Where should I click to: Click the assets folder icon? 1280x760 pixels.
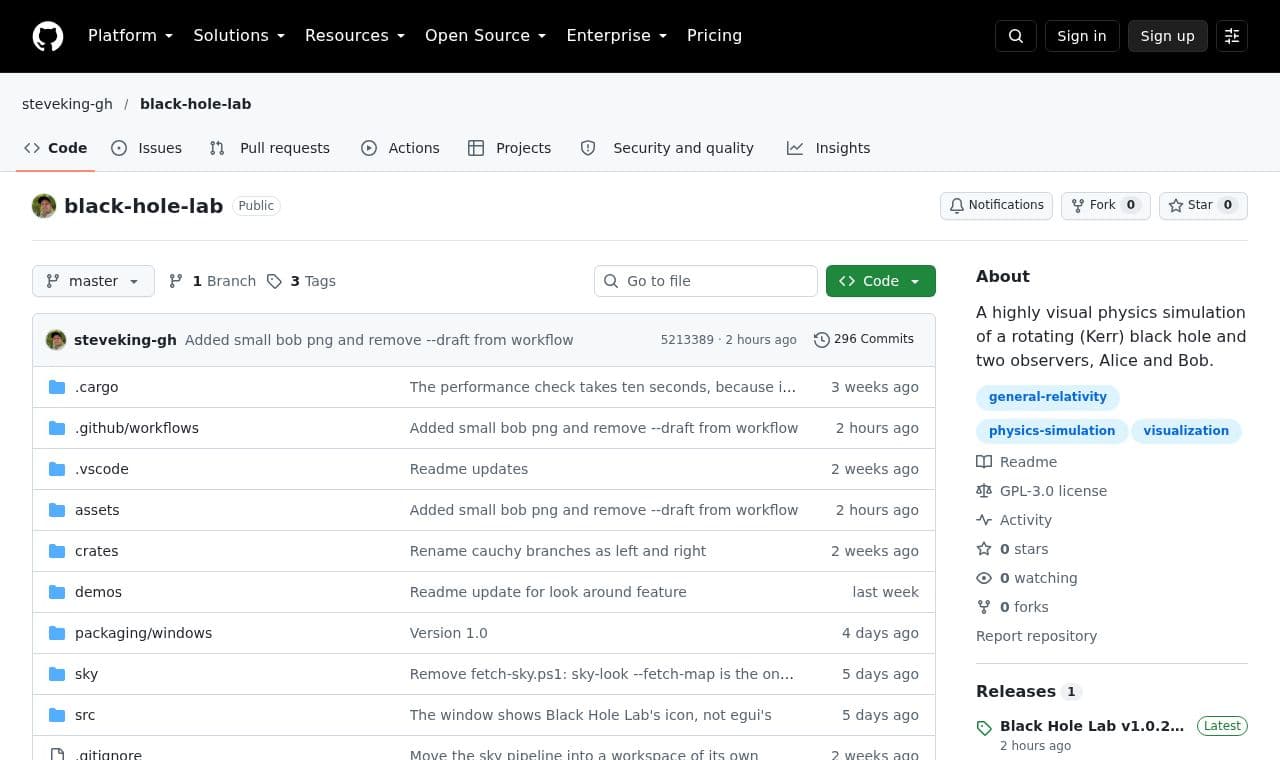tap(57, 510)
